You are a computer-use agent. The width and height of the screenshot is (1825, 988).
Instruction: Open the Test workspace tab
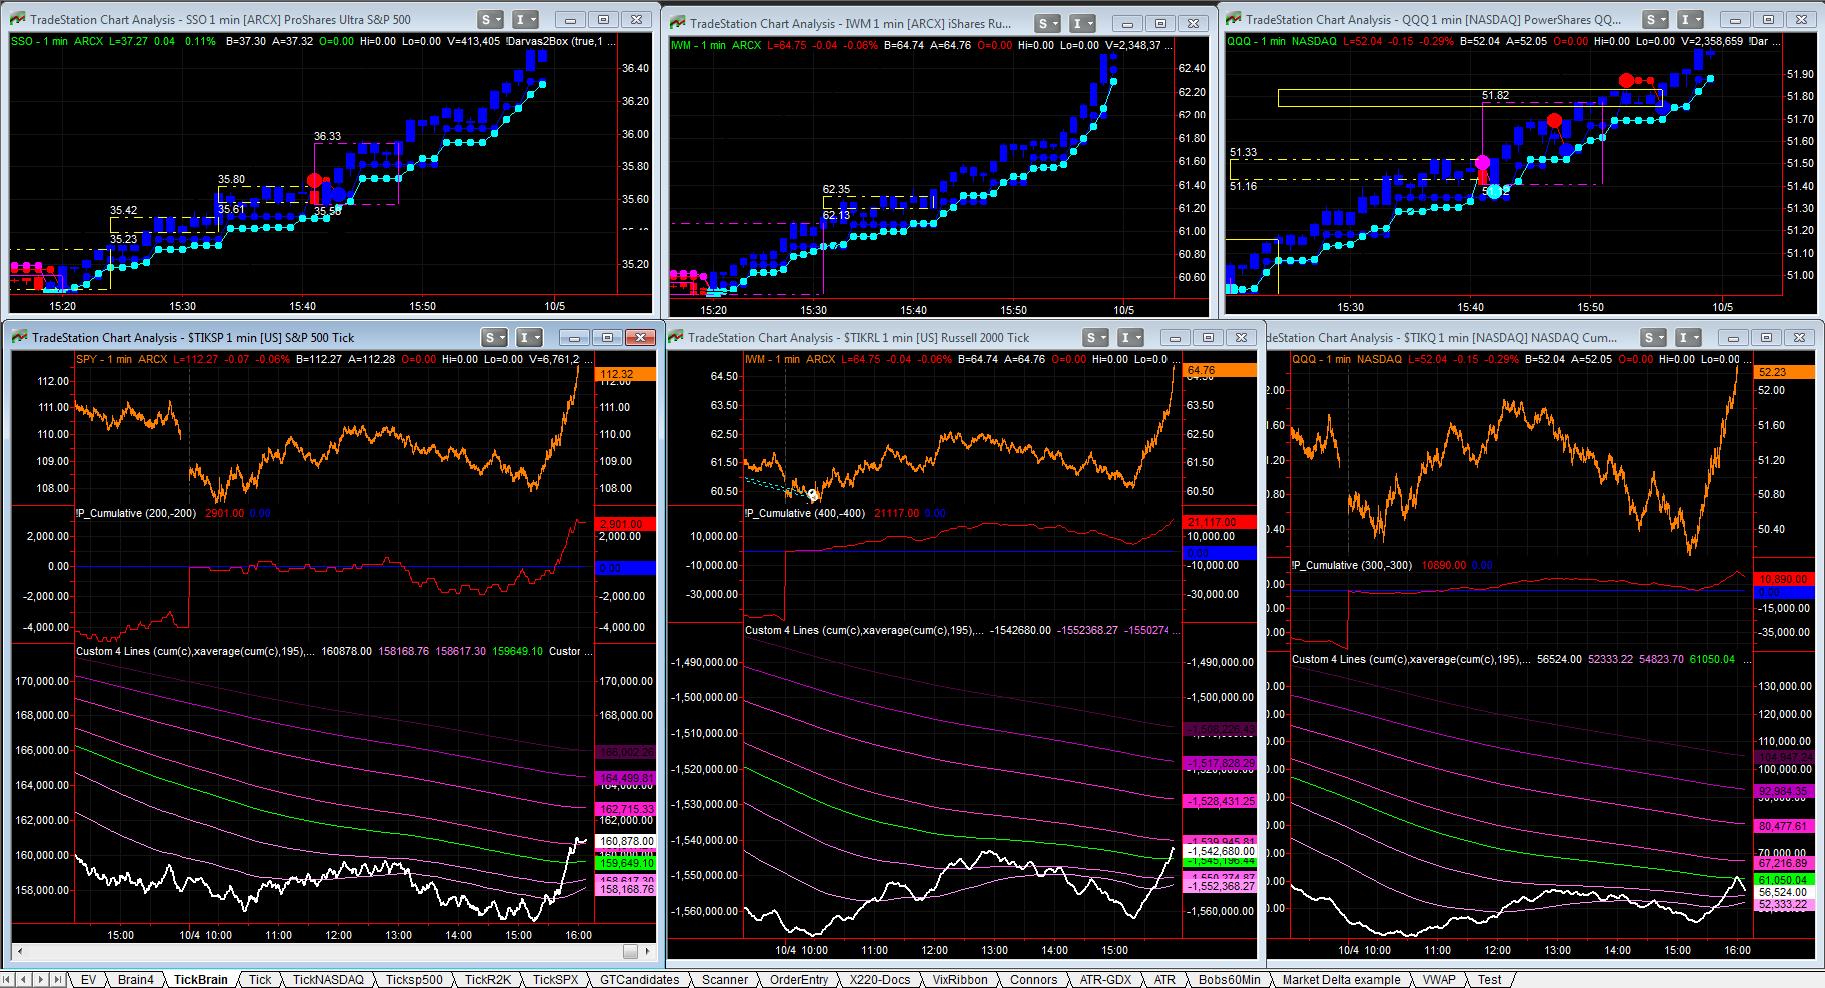tap(1489, 980)
